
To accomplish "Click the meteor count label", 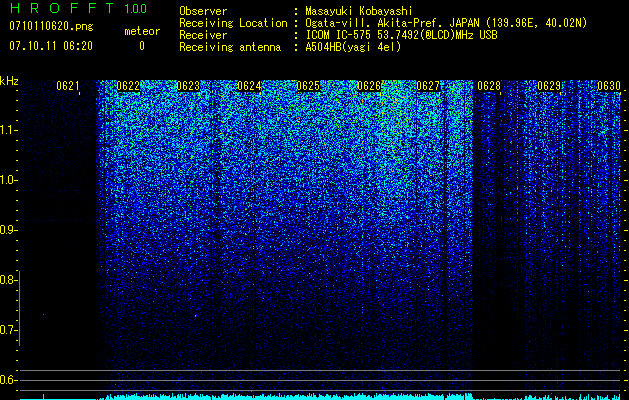I will coord(142,31).
